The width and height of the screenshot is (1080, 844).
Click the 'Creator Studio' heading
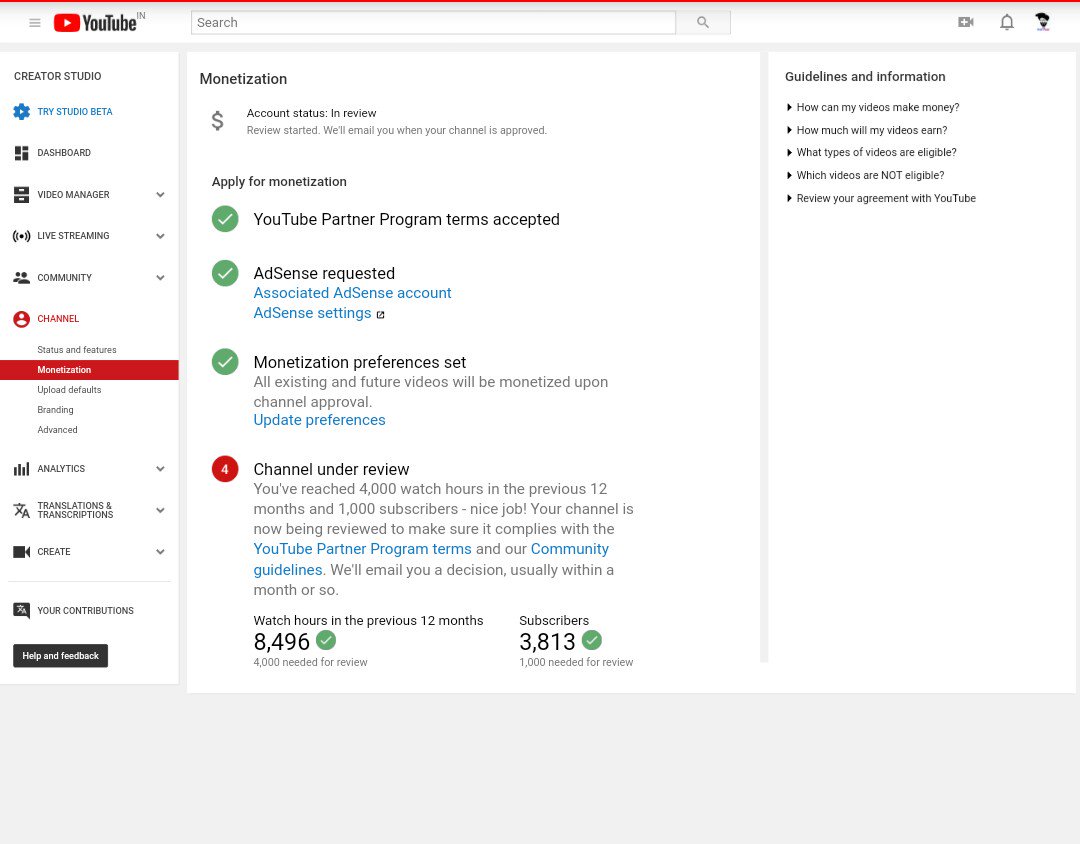click(57, 76)
